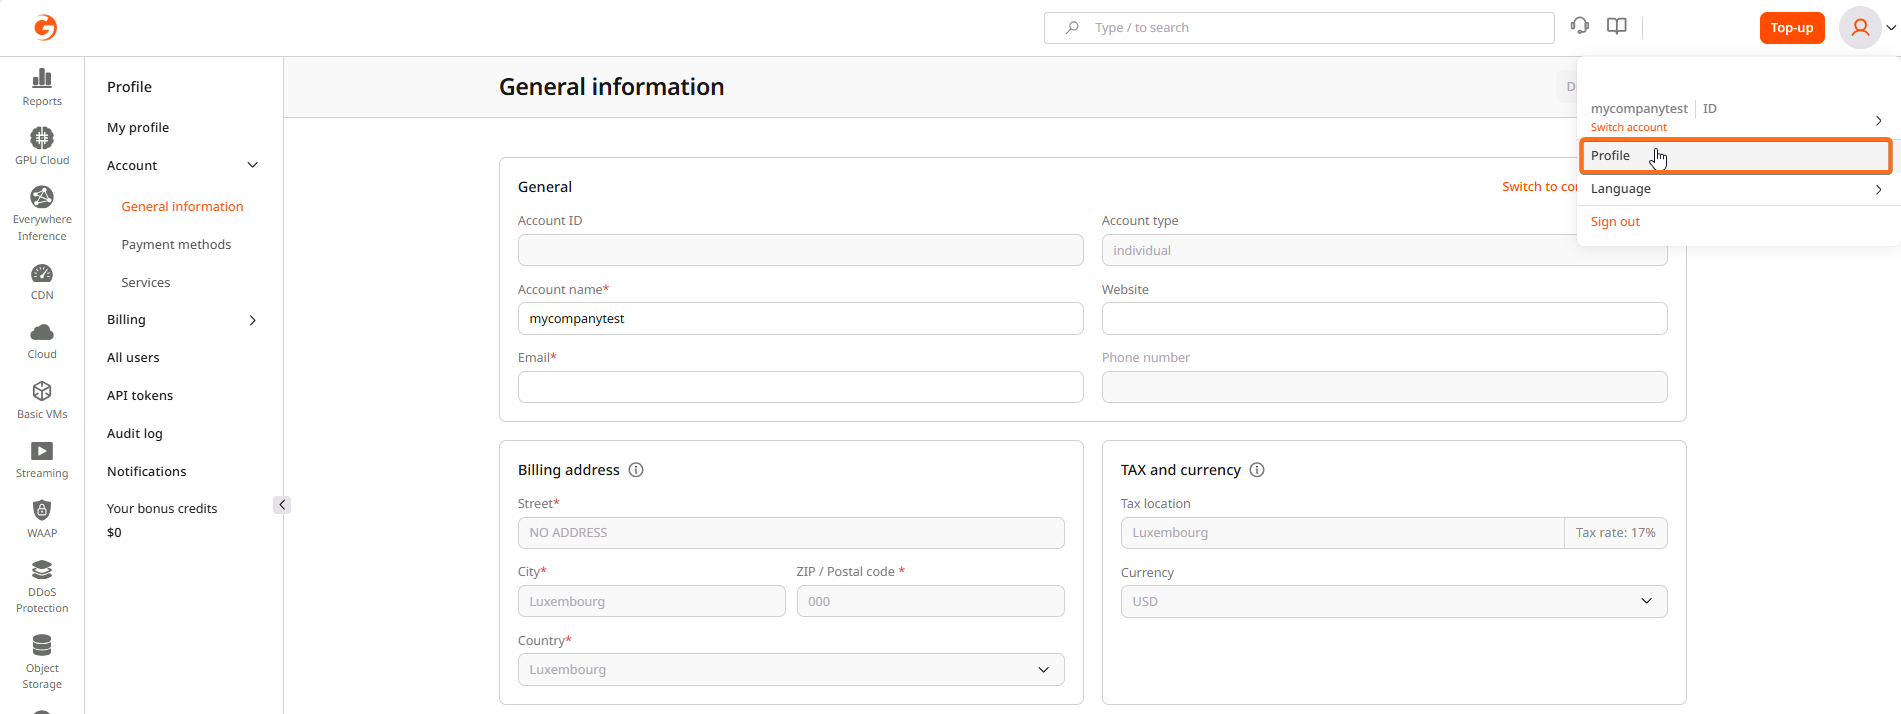Click Your bonus credits entry
Image resolution: width=1901 pixels, height=714 pixels.
[x=162, y=509]
